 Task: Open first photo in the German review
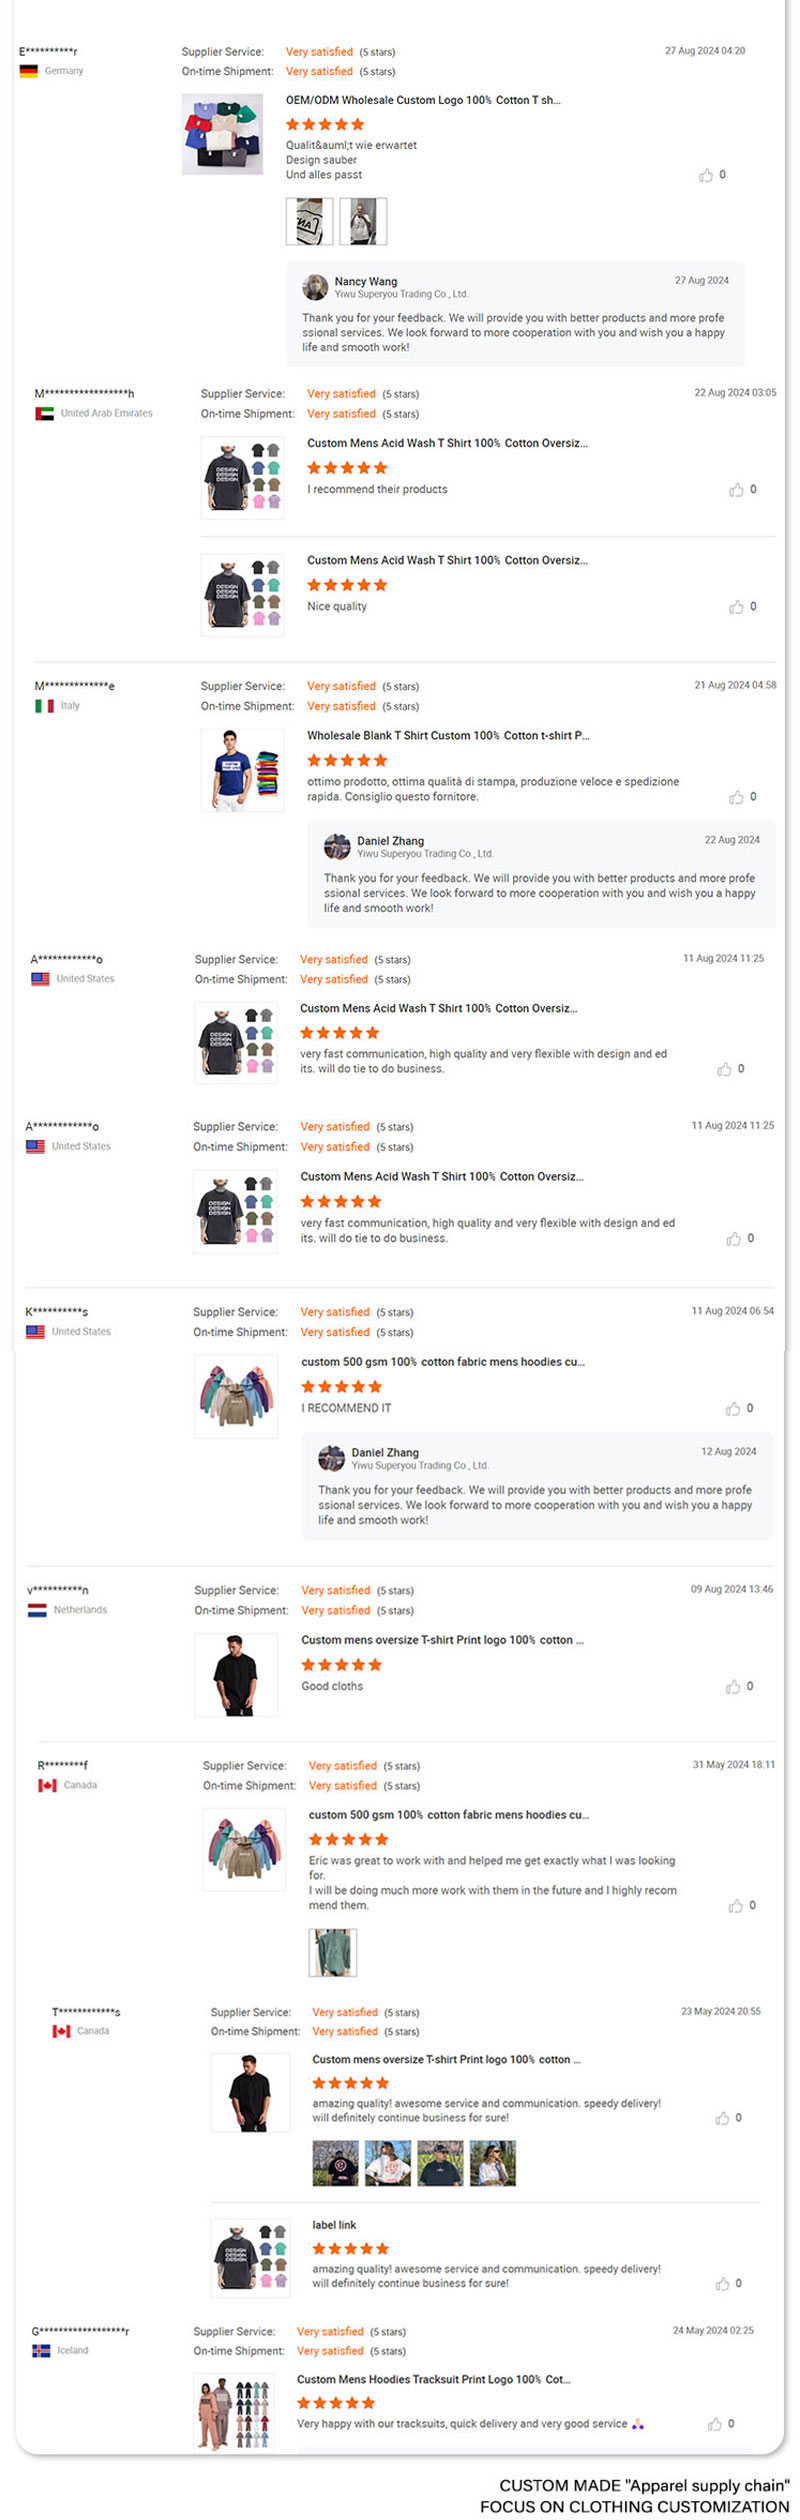[x=309, y=221]
